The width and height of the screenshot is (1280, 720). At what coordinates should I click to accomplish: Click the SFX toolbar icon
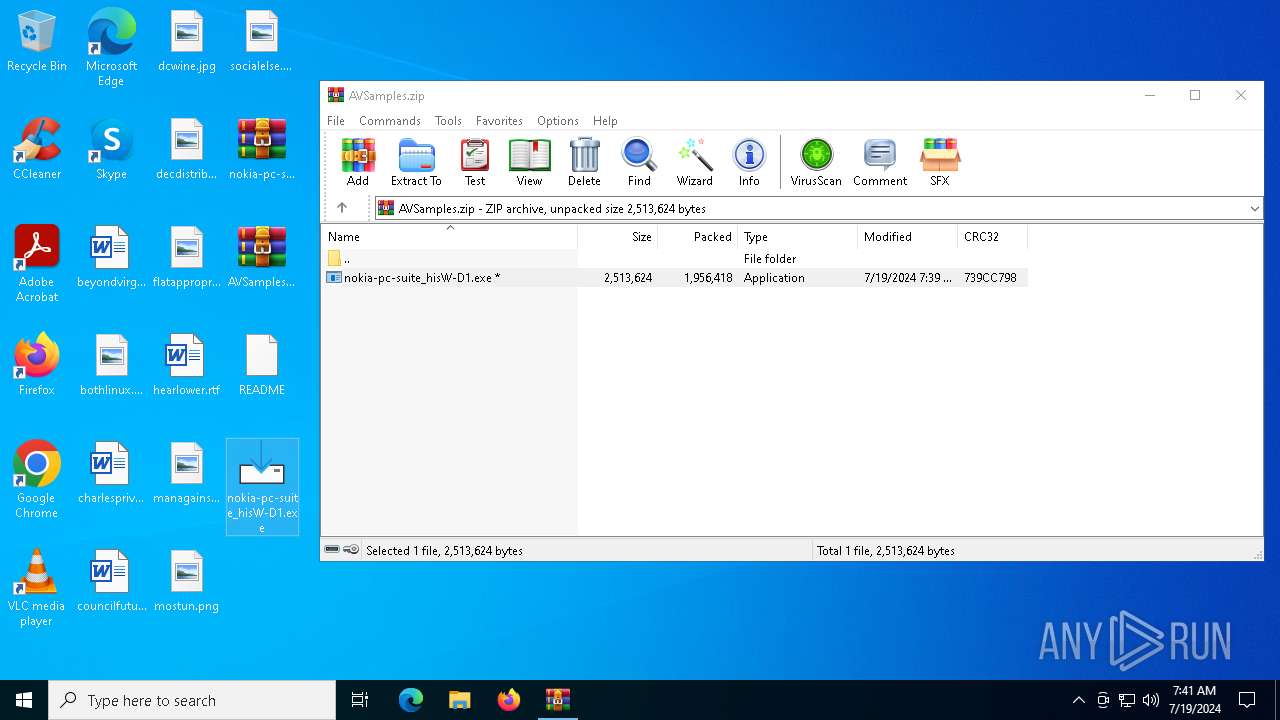(940, 162)
